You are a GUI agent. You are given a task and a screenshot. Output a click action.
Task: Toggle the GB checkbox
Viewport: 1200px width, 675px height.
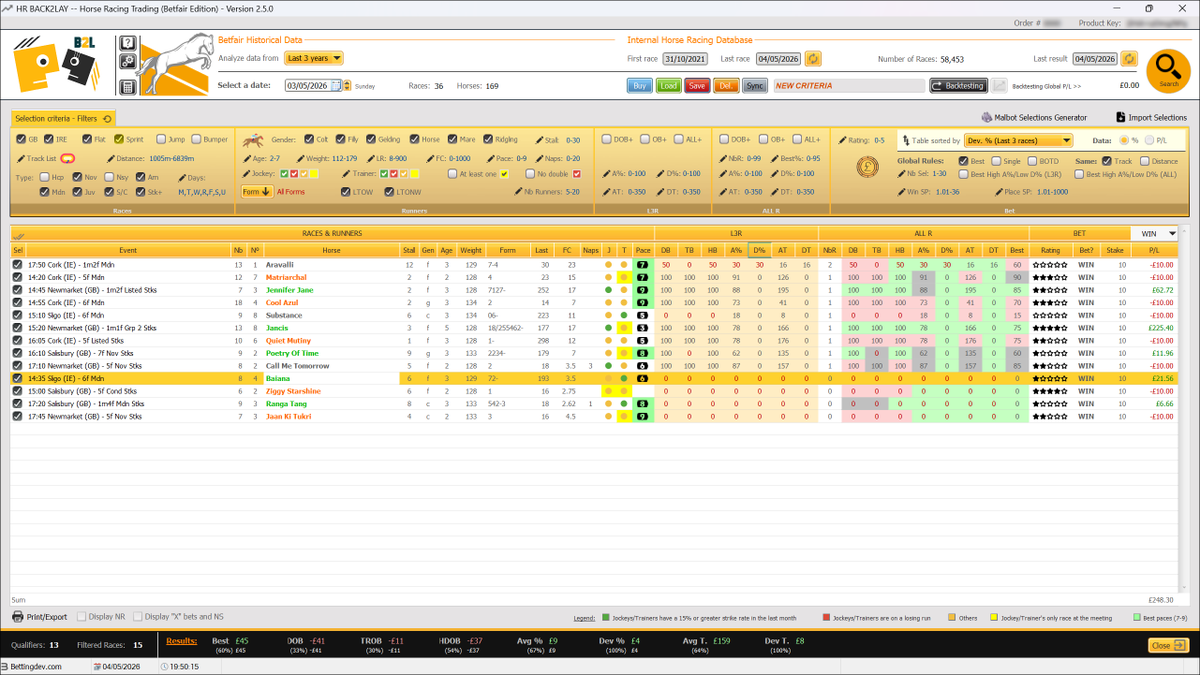click(x=21, y=139)
